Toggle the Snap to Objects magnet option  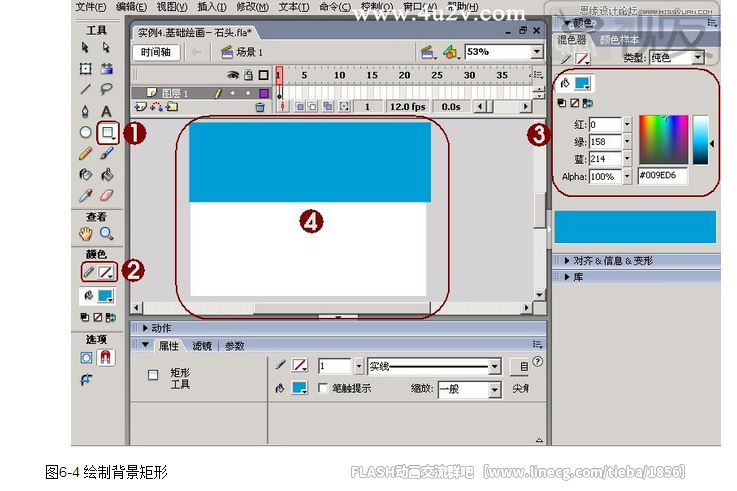pos(106,358)
